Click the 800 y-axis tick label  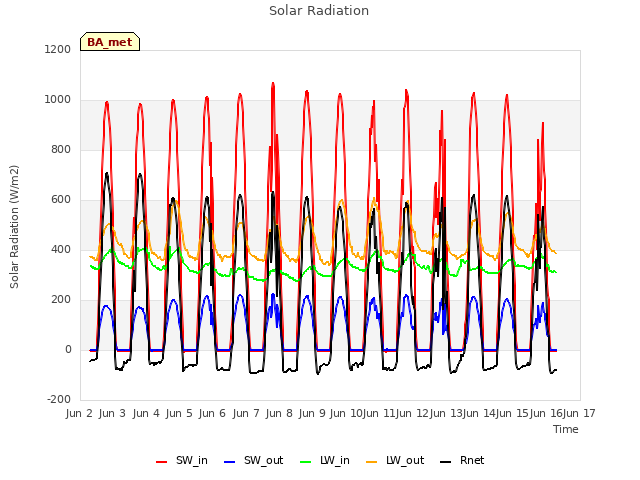[61, 150]
